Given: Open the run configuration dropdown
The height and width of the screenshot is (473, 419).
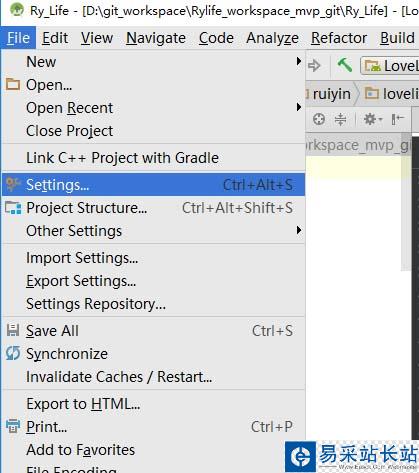Looking at the screenshot, I should point(389,65).
